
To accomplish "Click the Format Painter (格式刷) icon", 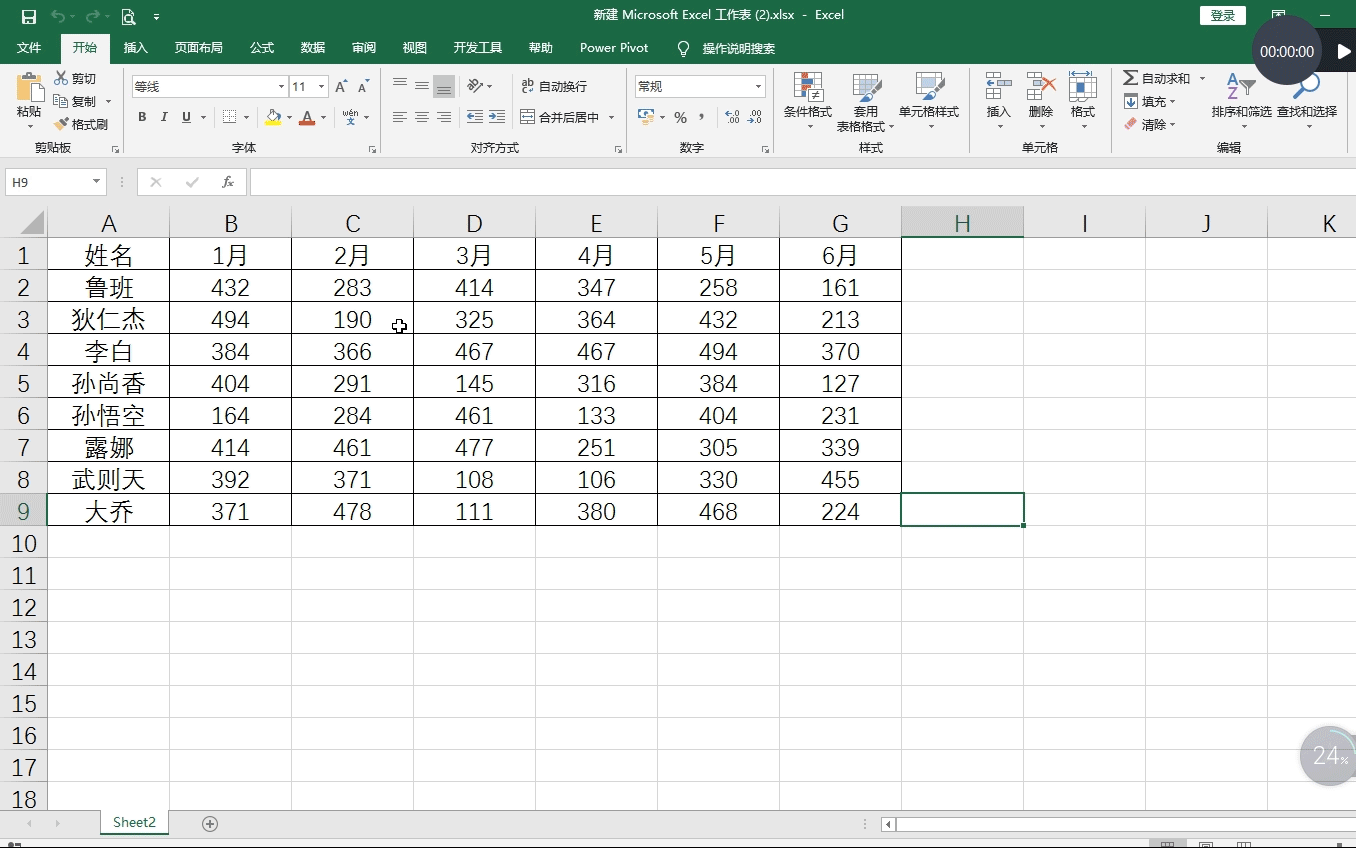I will click(x=62, y=125).
